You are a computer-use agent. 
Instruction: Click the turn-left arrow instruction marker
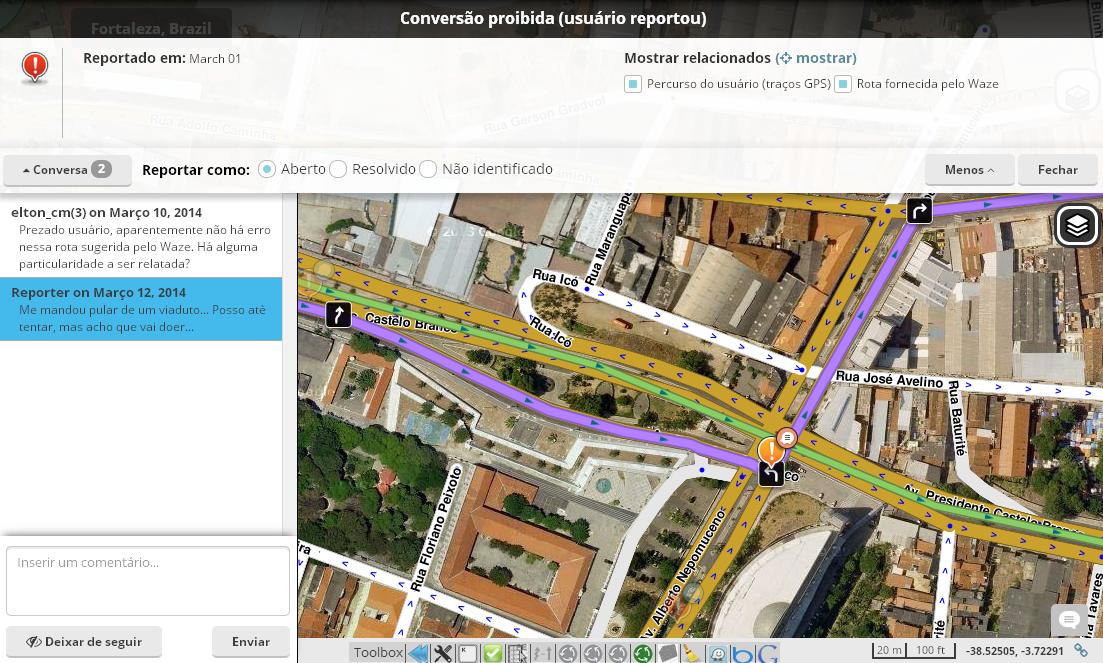(x=771, y=474)
